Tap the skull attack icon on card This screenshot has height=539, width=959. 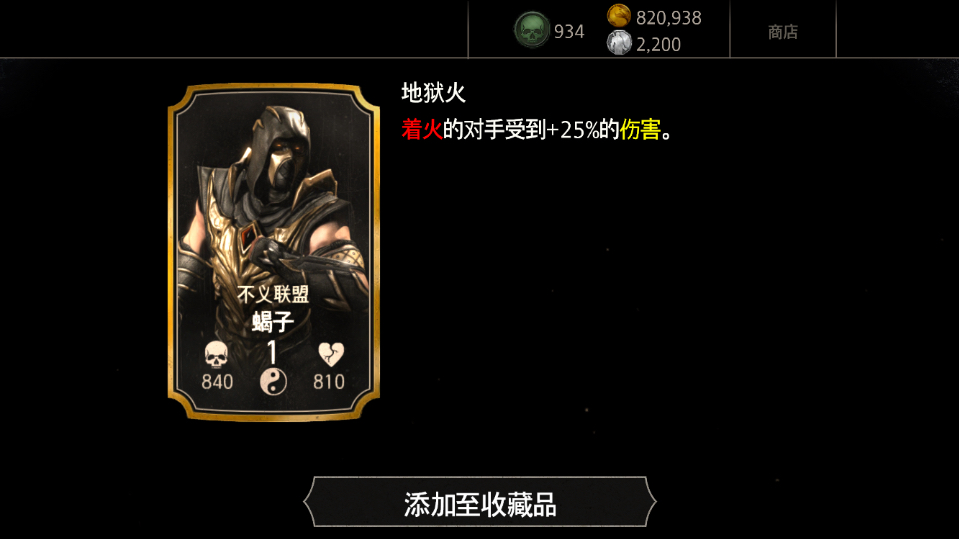pyautogui.click(x=216, y=355)
